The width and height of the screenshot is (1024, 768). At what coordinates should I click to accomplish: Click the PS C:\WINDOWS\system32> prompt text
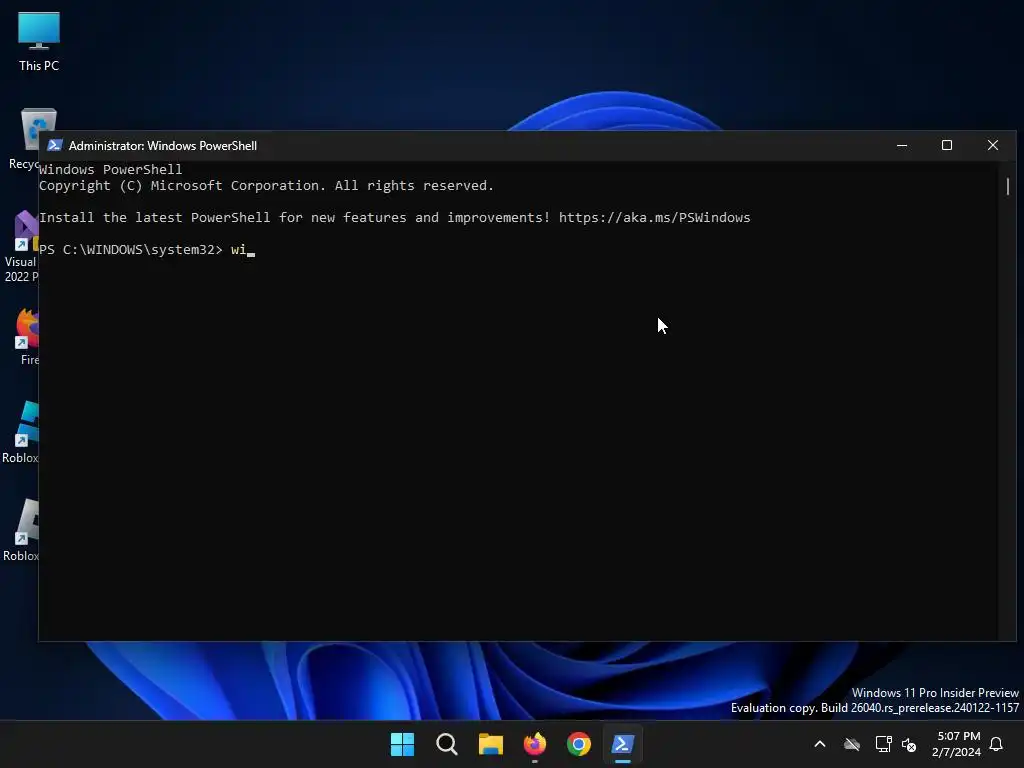[x=131, y=249]
